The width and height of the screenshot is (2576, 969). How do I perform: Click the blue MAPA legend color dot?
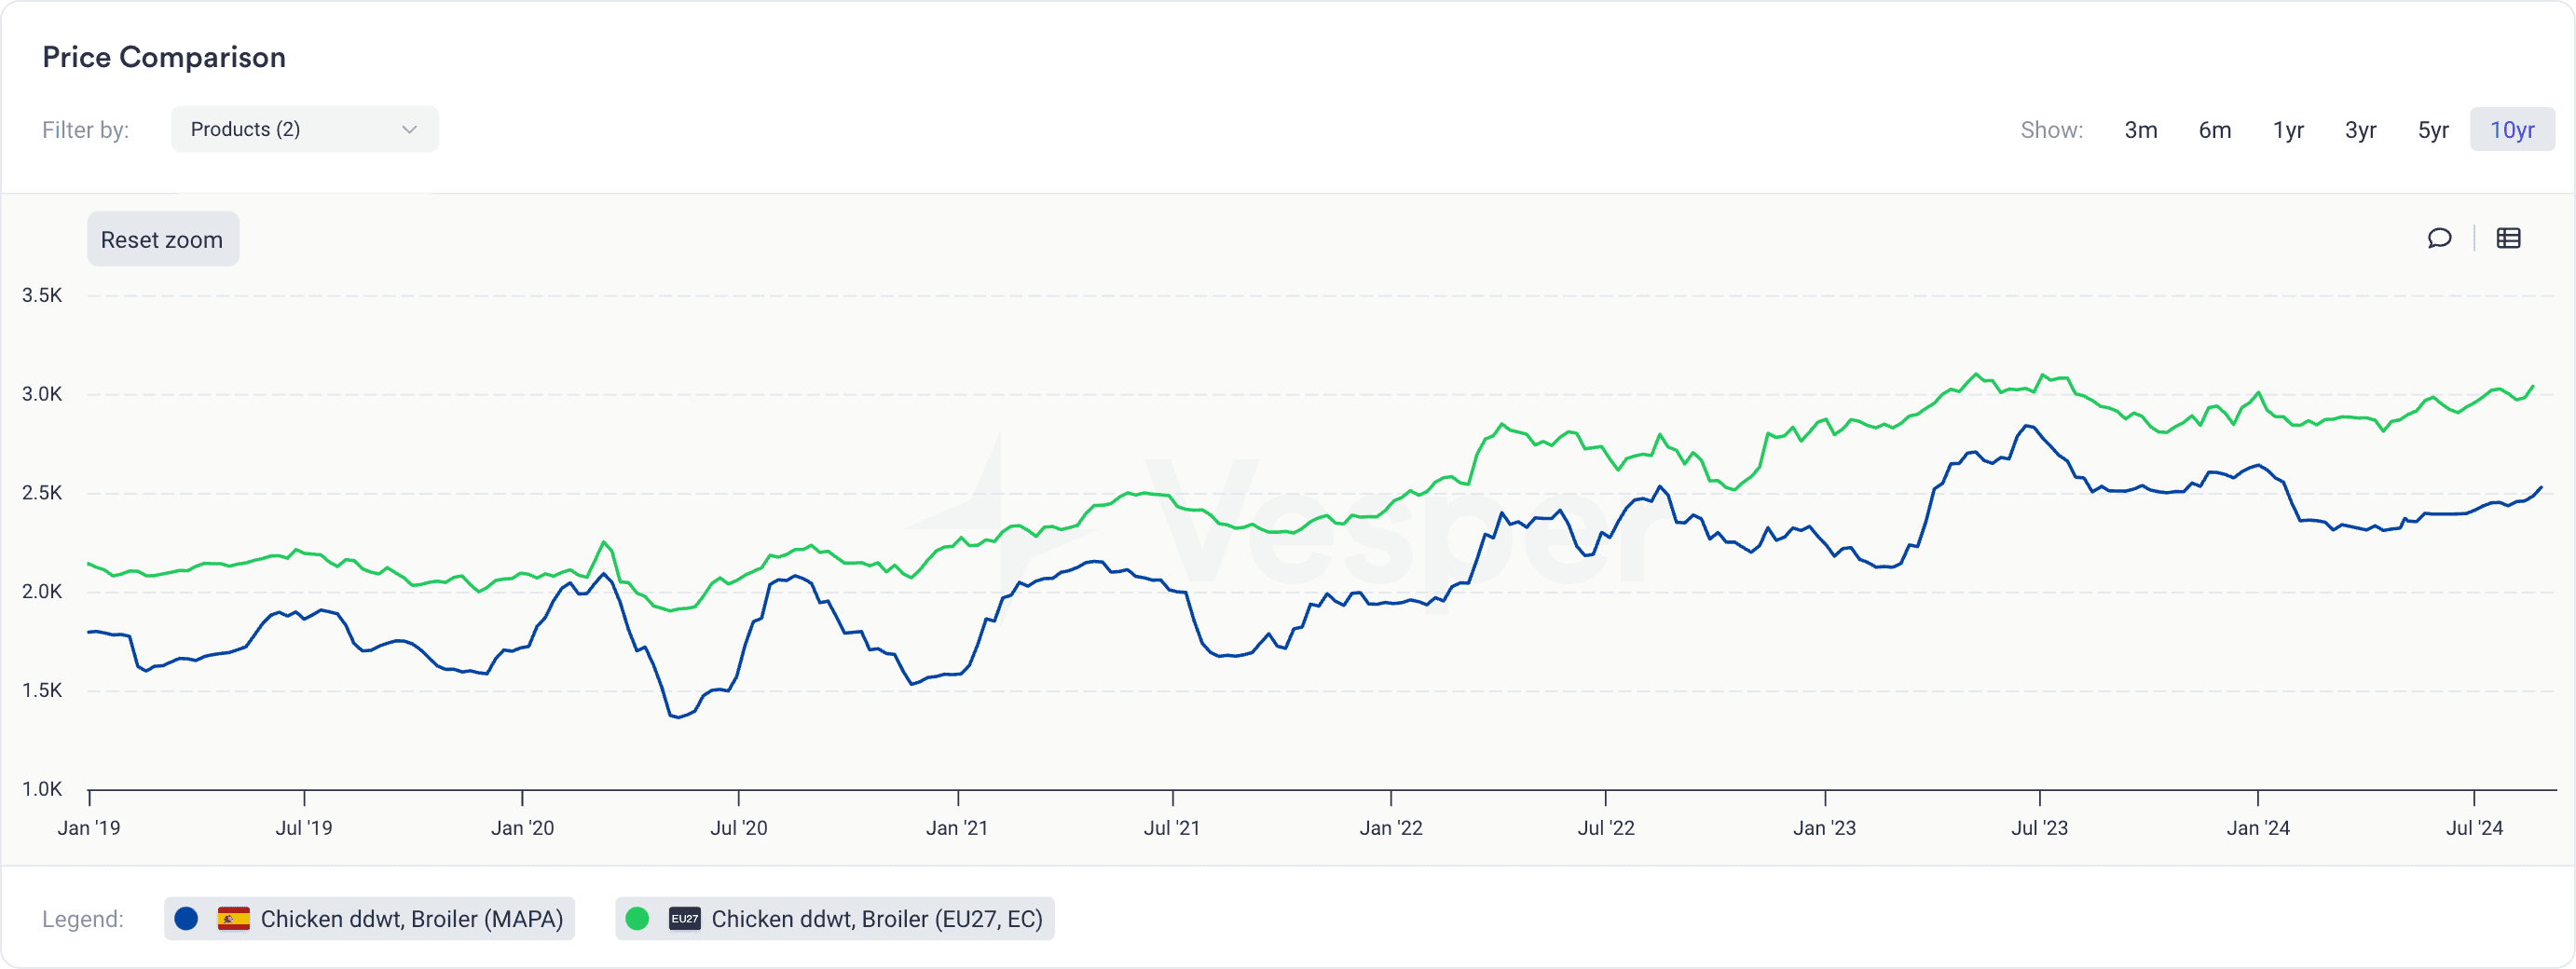[x=186, y=918]
